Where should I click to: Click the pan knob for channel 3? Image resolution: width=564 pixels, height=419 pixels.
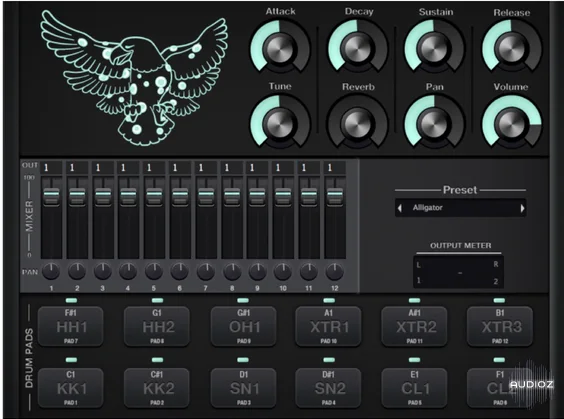pyautogui.click(x=103, y=271)
